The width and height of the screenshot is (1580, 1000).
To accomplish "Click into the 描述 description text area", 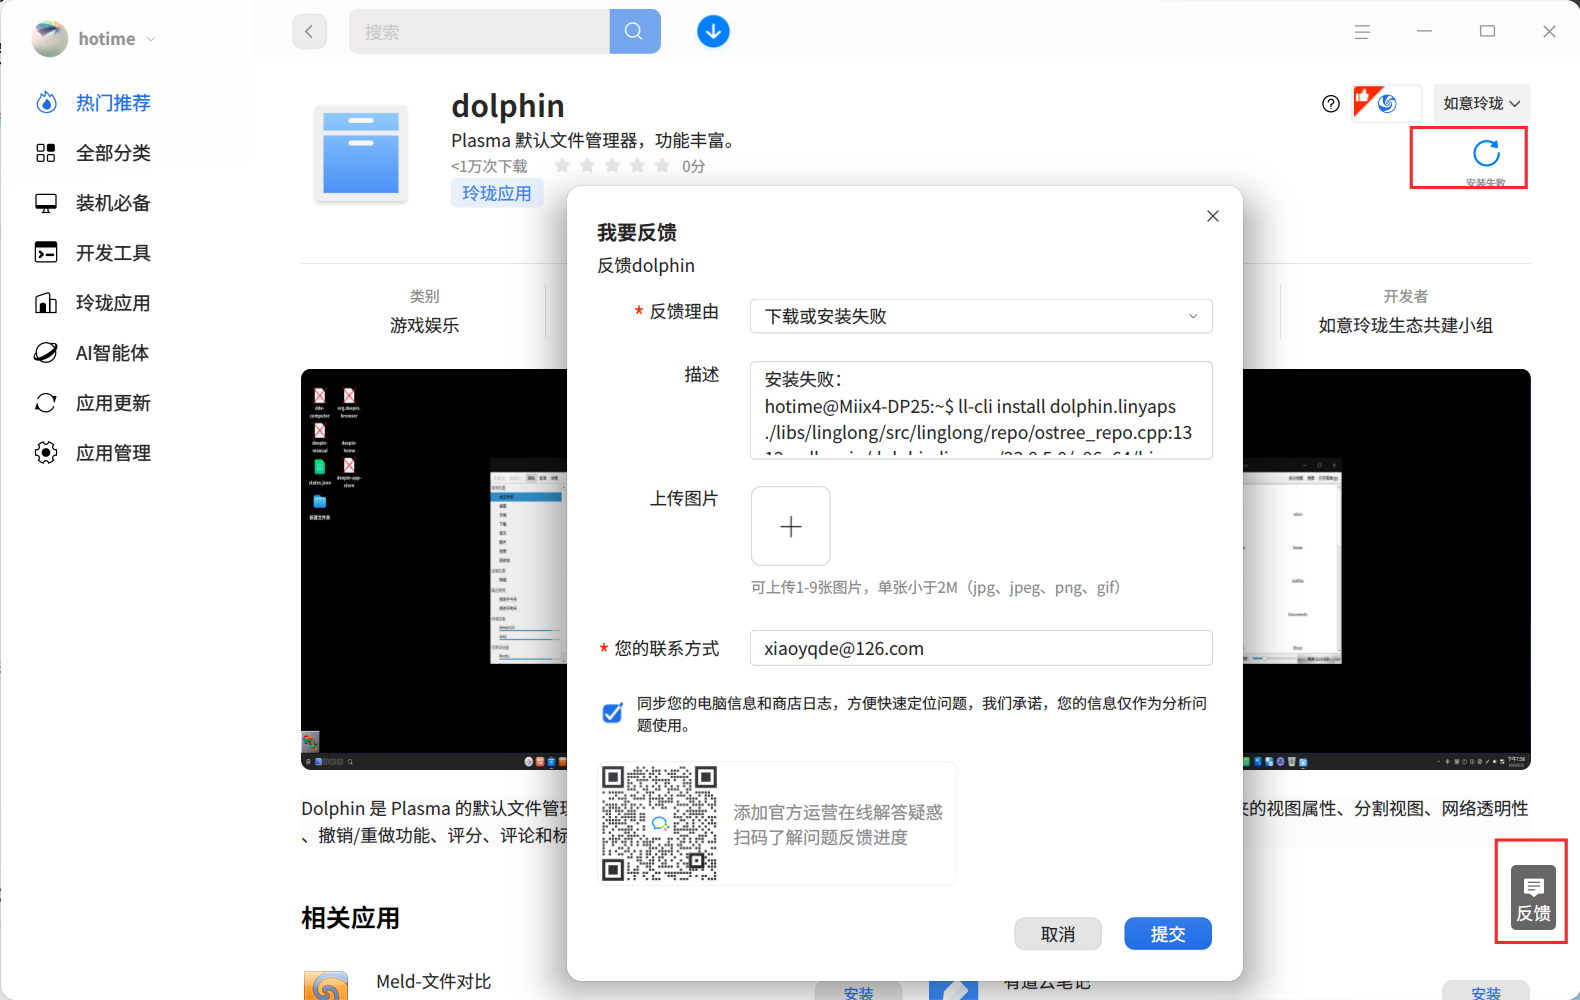I will pyautogui.click(x=981, y=410).
